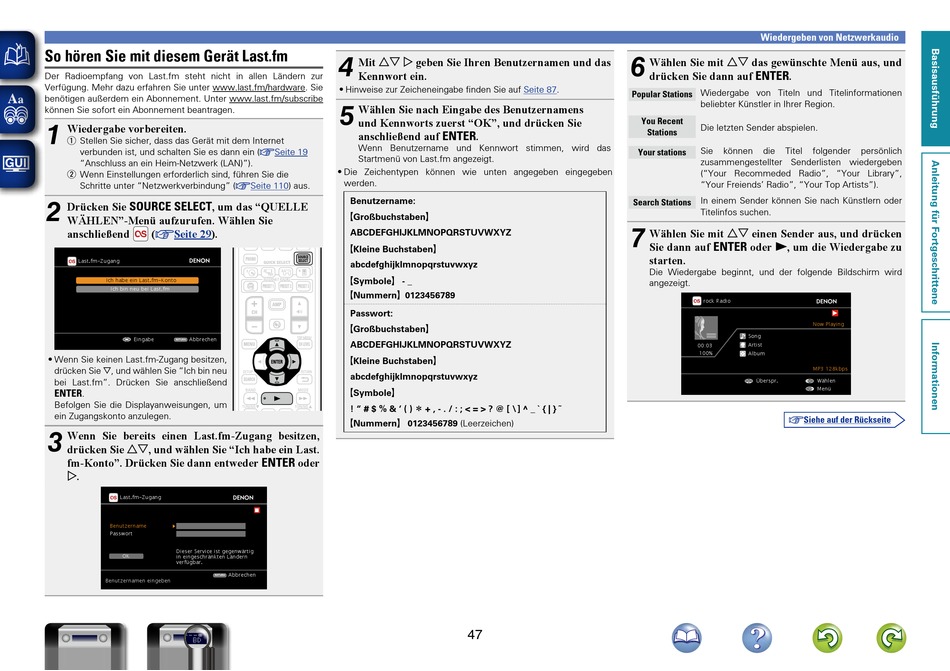Click 'Siehe auf der Rückseite' link
Image resolution: width=950 pixels, height=671 pixels.
(843, 420)
